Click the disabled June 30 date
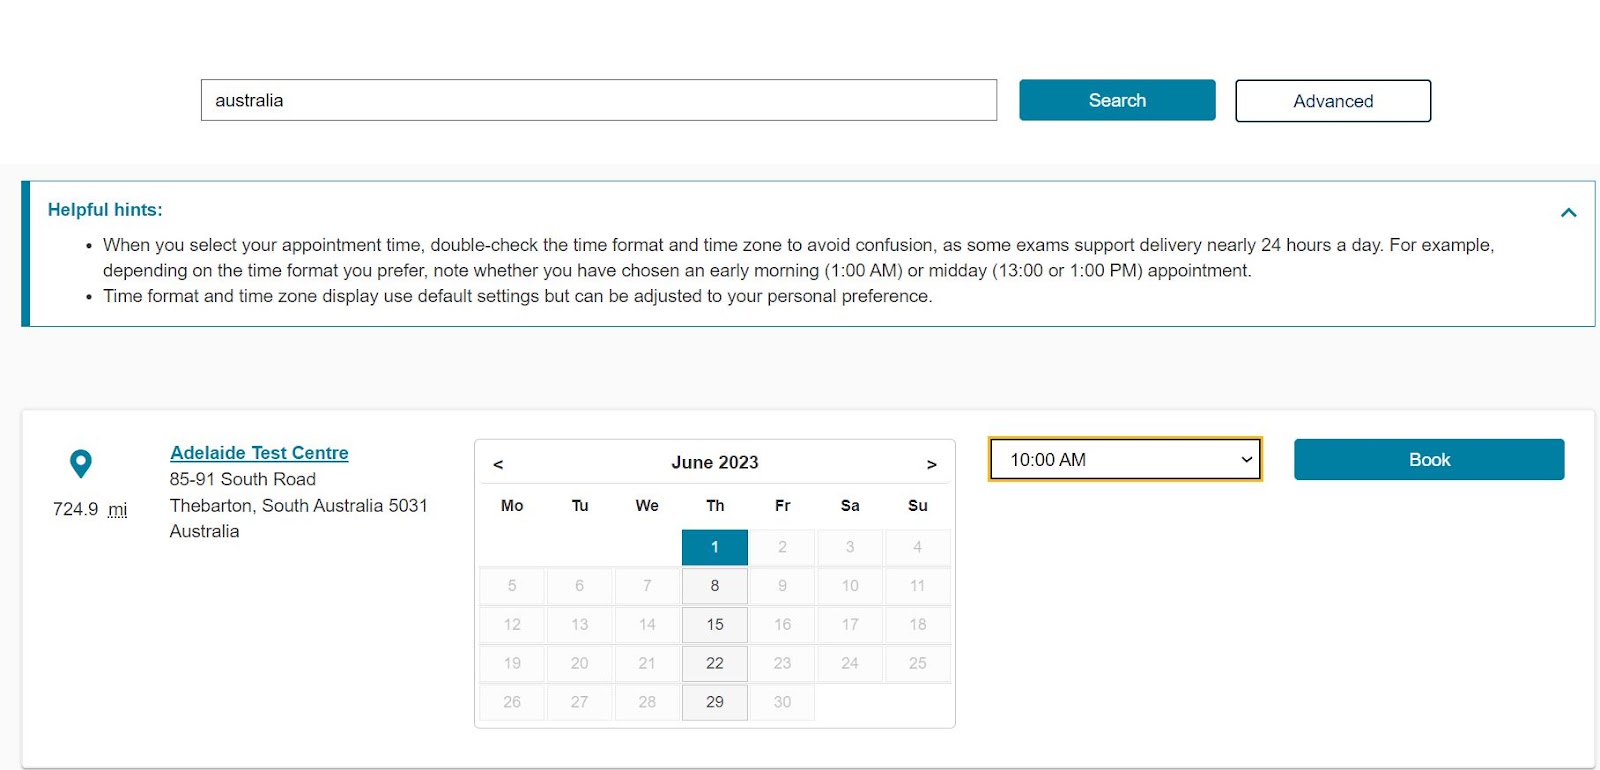Image resolution: width=1600 pixels, height=770 pixels. [782, 702]
